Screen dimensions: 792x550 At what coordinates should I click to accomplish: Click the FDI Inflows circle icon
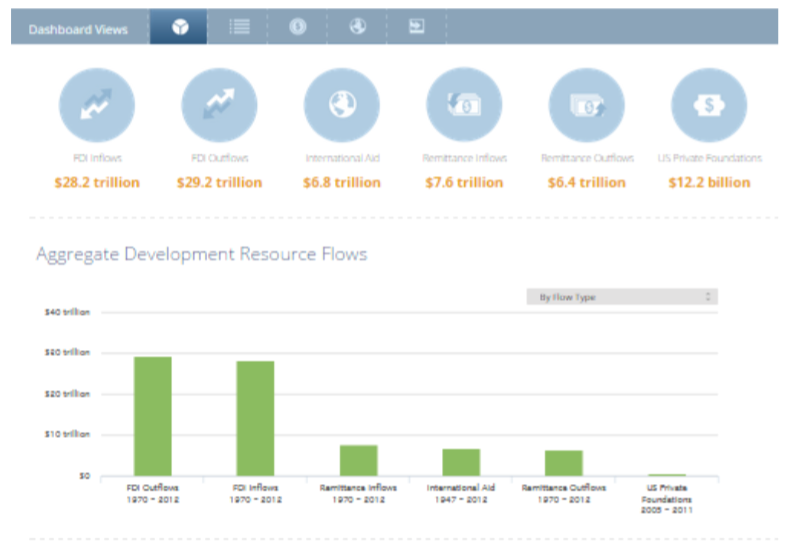(x=97, y=105)
